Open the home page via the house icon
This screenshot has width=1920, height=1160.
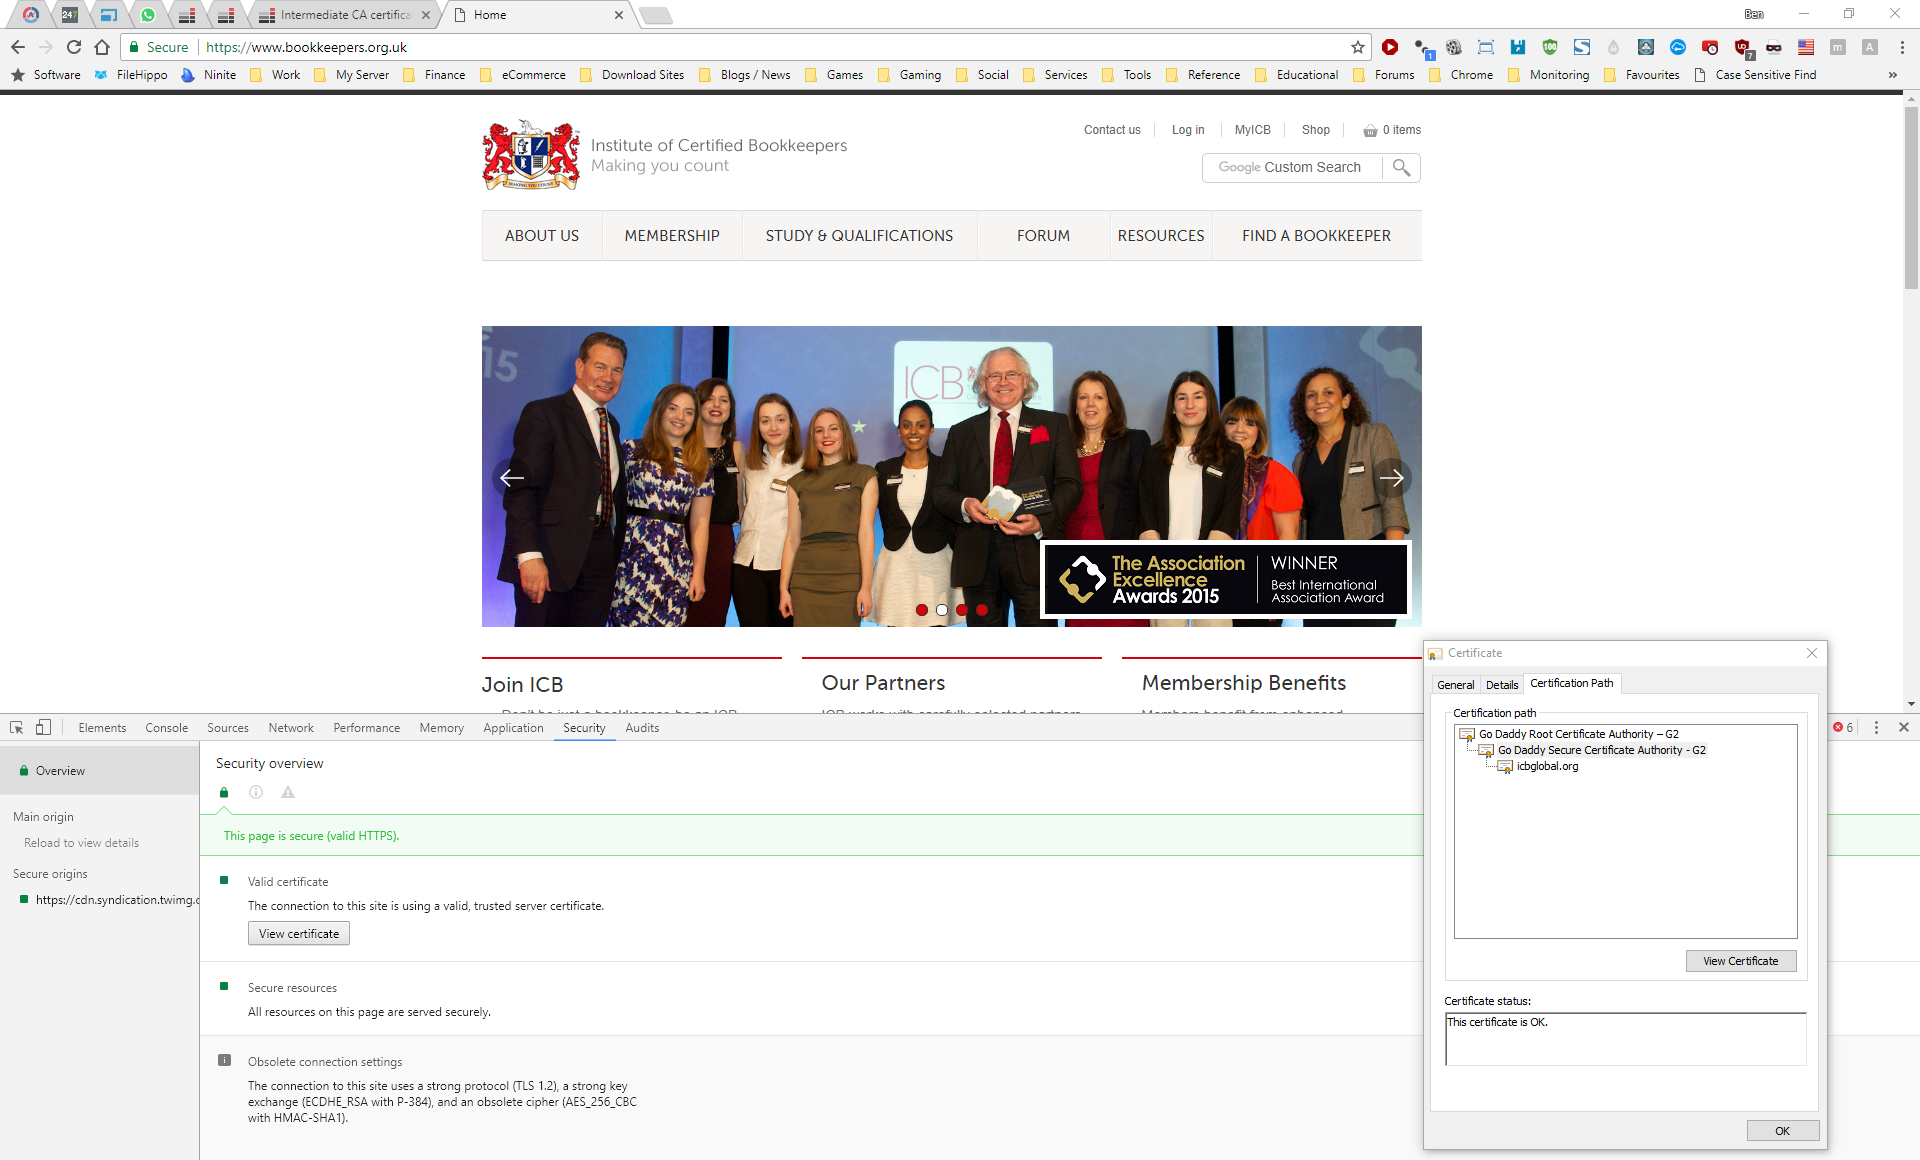[102, 47]
